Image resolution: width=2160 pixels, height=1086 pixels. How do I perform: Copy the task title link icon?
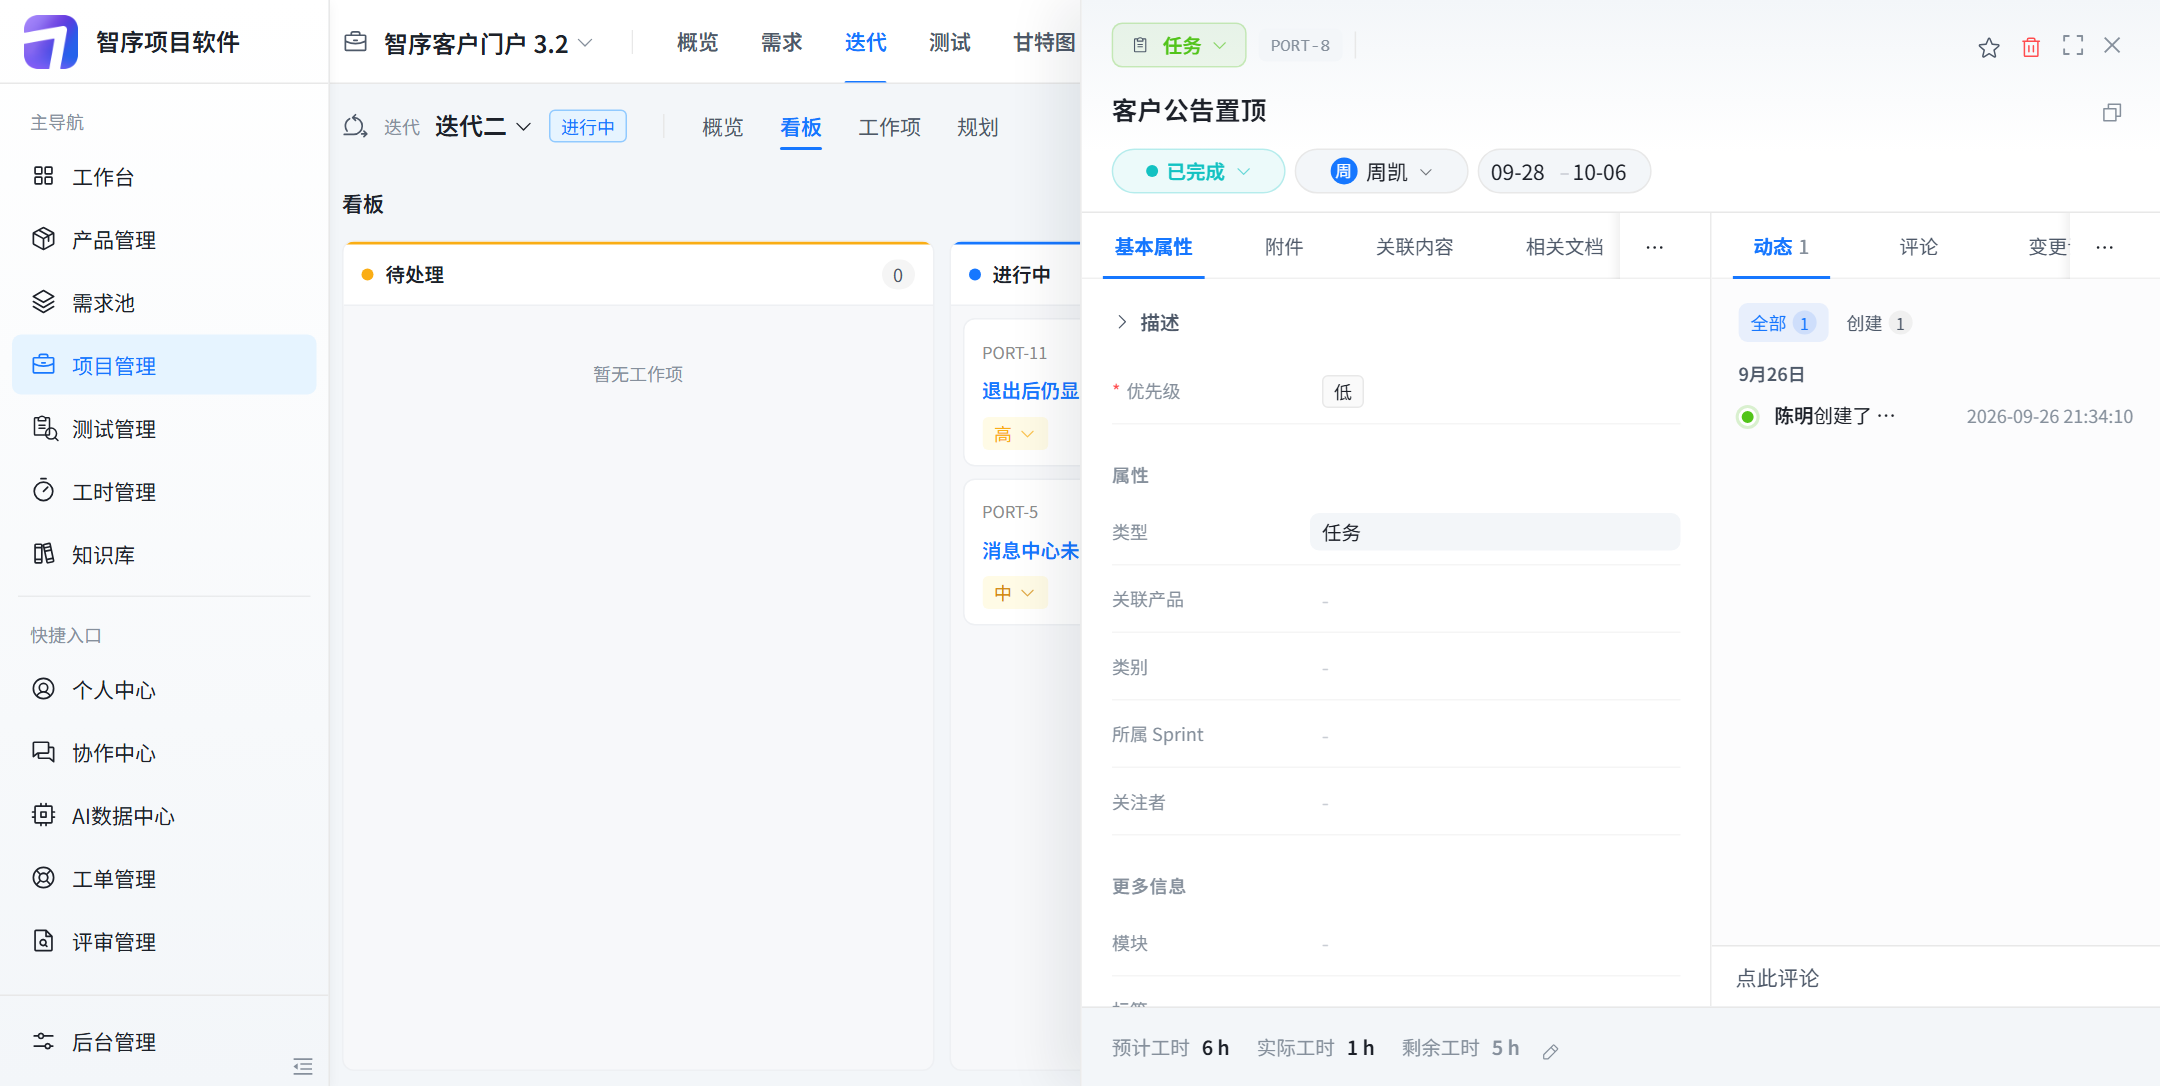[x=2112, y=112]
